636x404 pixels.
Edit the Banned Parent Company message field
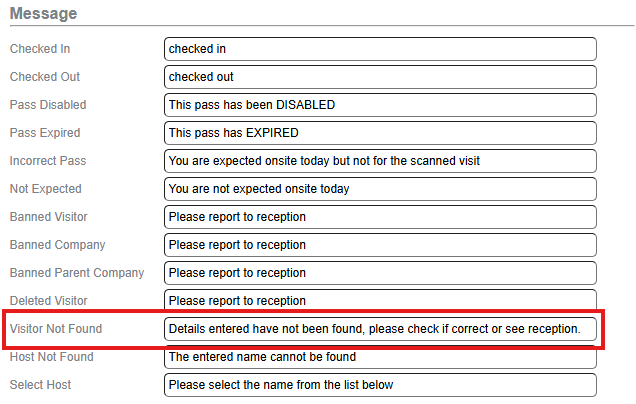pyautogui.click(x=380, y=273)
